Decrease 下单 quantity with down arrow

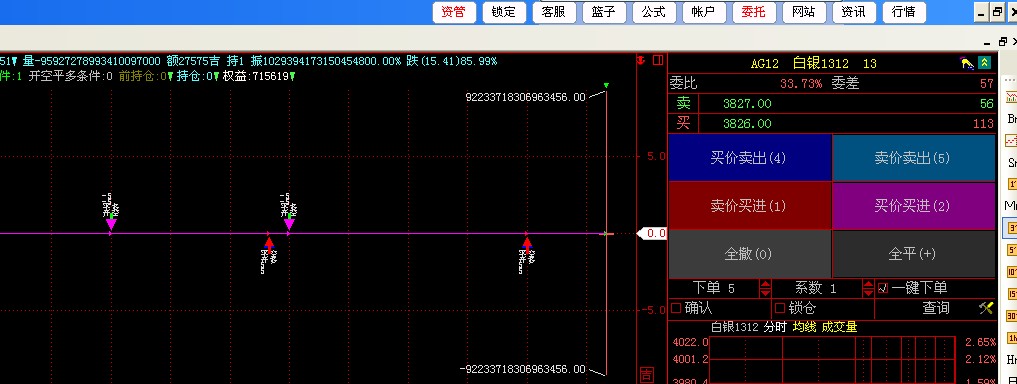(765, 293)
